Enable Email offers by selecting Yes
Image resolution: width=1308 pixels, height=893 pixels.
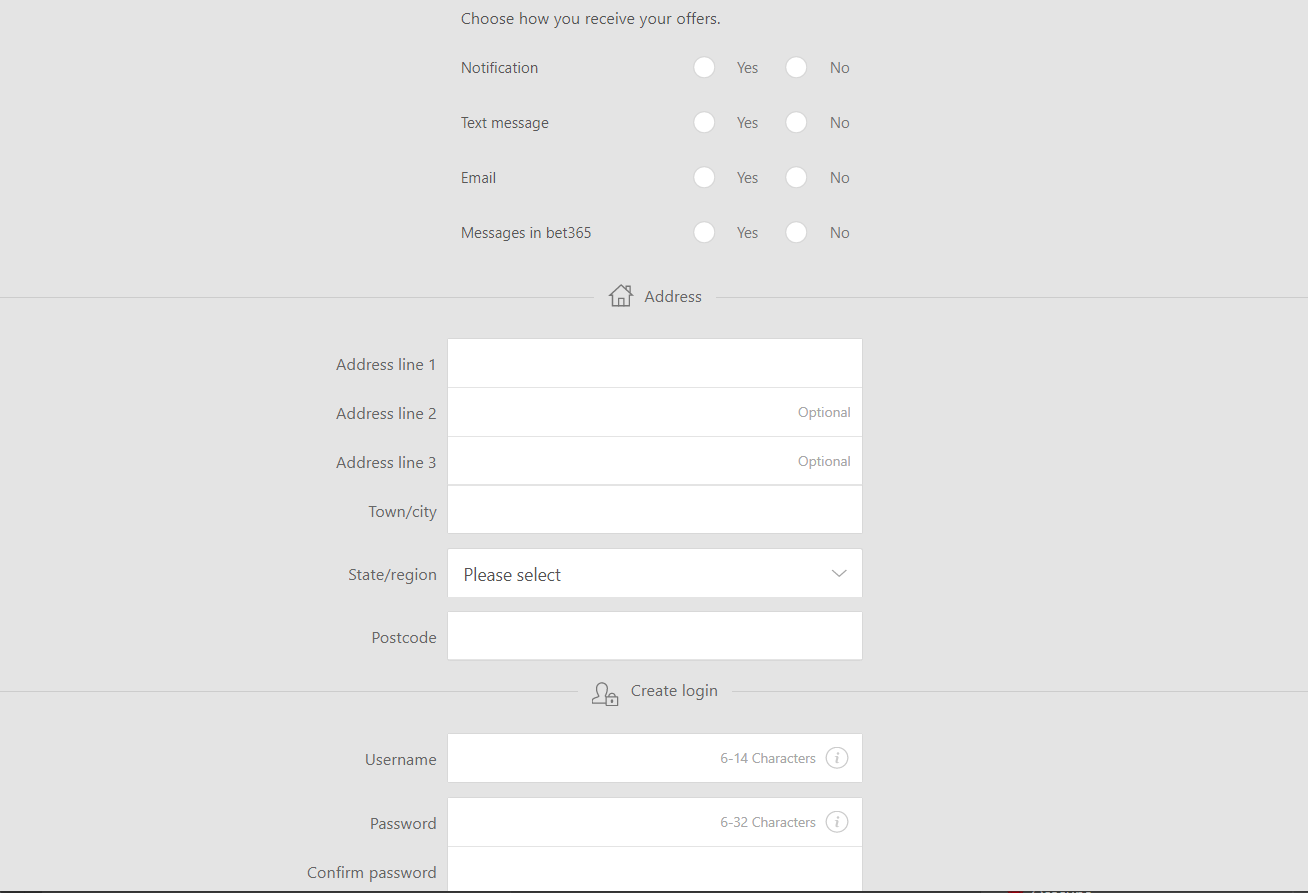(x=704, y=177)
